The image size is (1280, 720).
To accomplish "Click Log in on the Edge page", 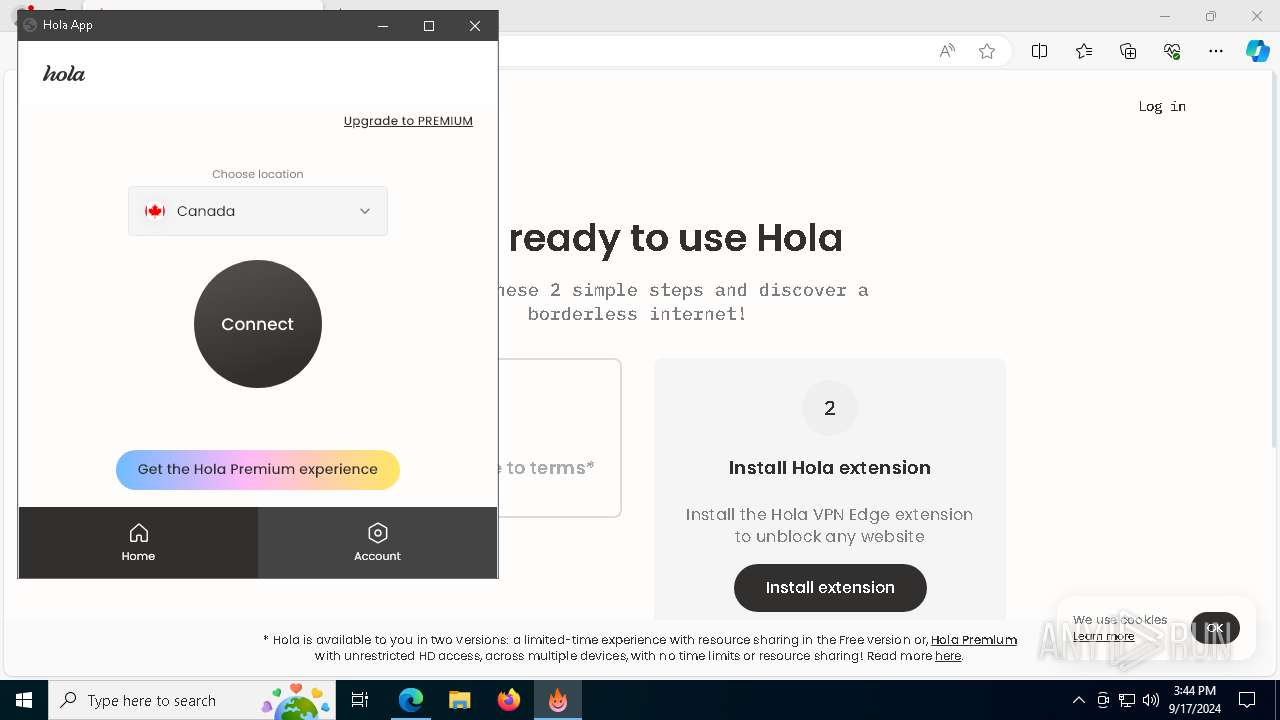I will click(1162, 106).
